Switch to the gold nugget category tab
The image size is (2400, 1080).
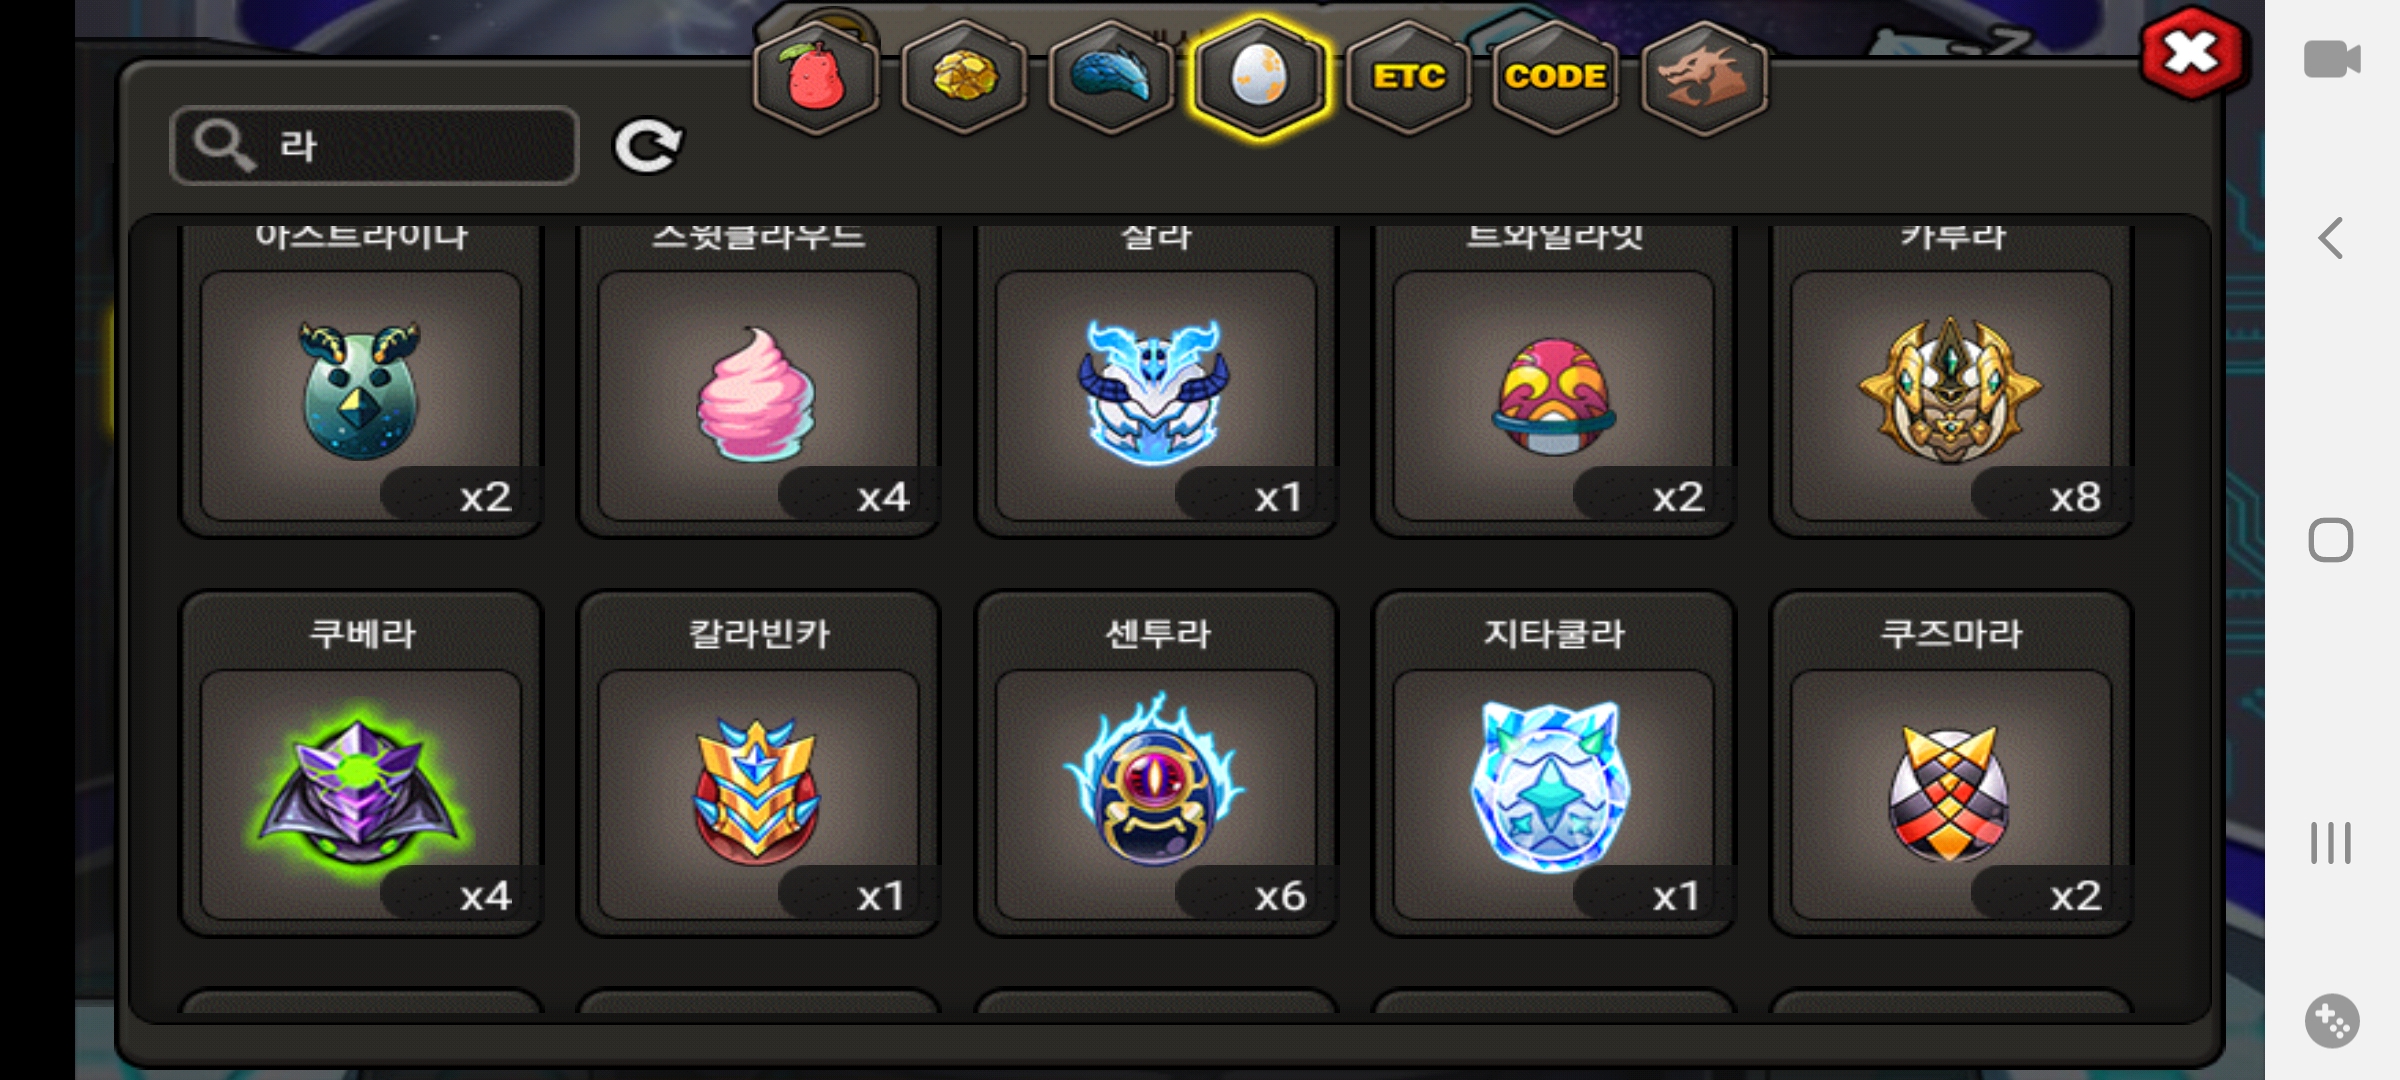(x=964, y=78)
